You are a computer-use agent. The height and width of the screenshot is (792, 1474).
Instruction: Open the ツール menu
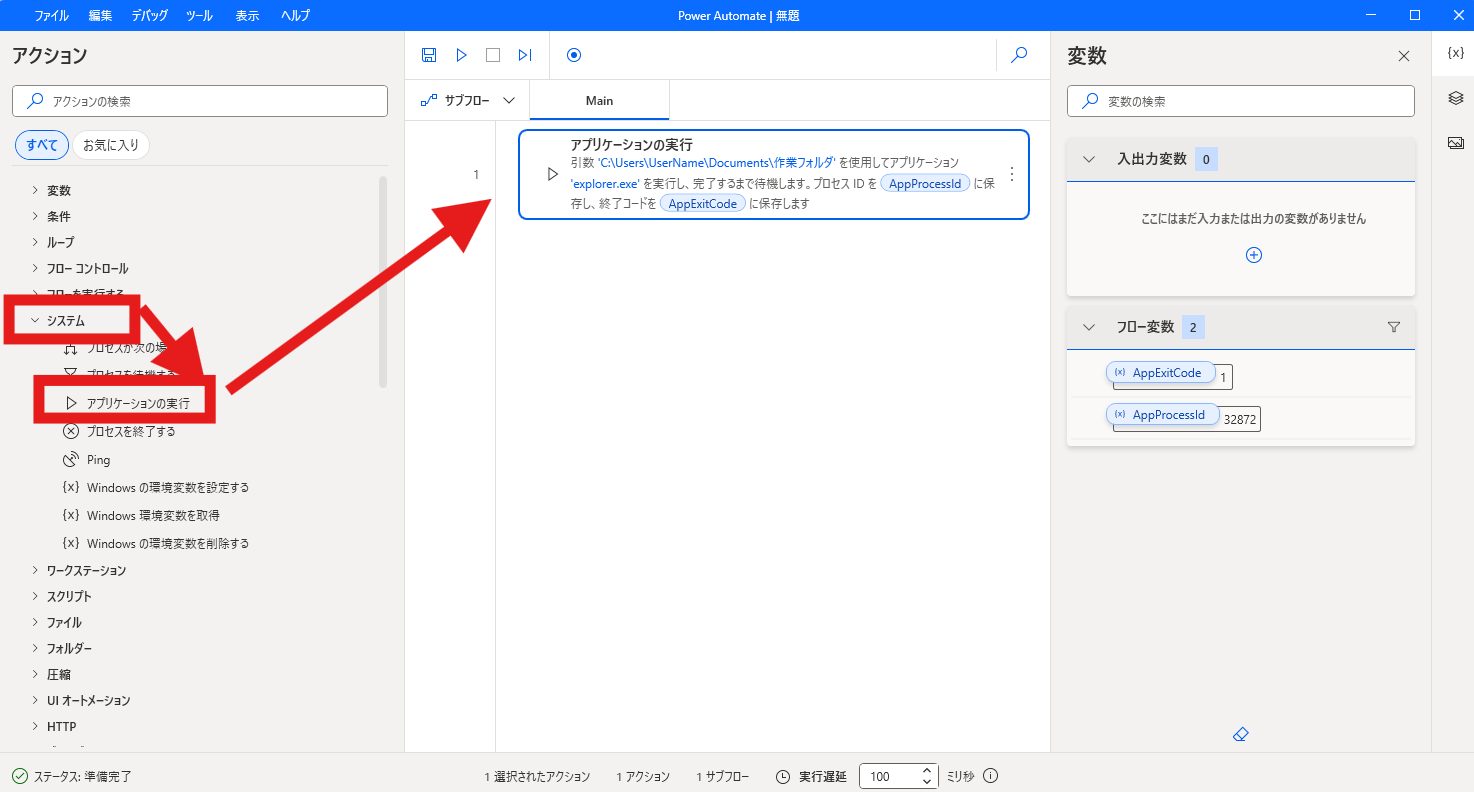[x=199, y=15]
